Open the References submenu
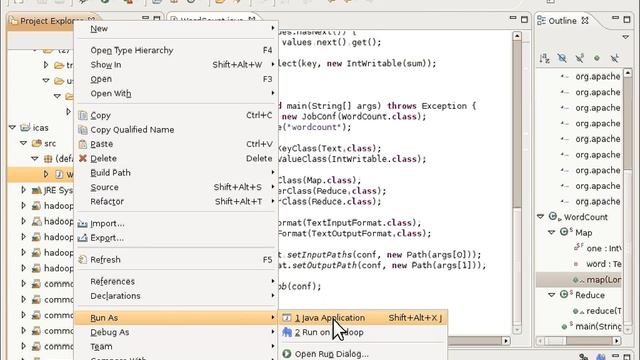The height and width of the screenshot is (360, 640). point(112,281)
